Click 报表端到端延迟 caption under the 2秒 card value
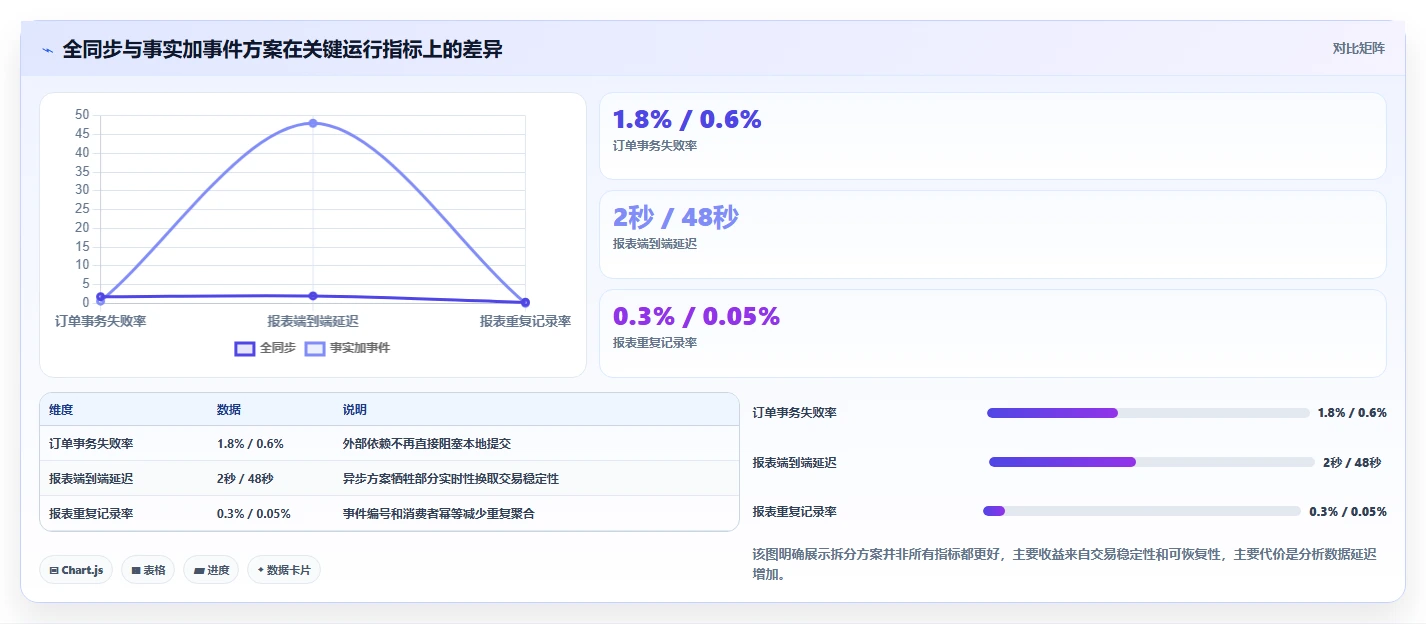This screenshot has height=624, width=1426. pos(655,244)
